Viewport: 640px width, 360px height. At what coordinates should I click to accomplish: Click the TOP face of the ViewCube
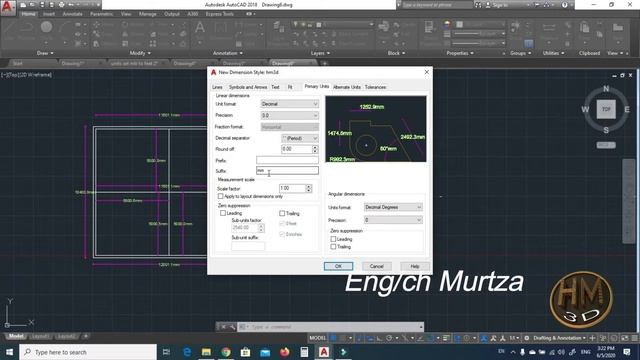(x=606, y=109)
